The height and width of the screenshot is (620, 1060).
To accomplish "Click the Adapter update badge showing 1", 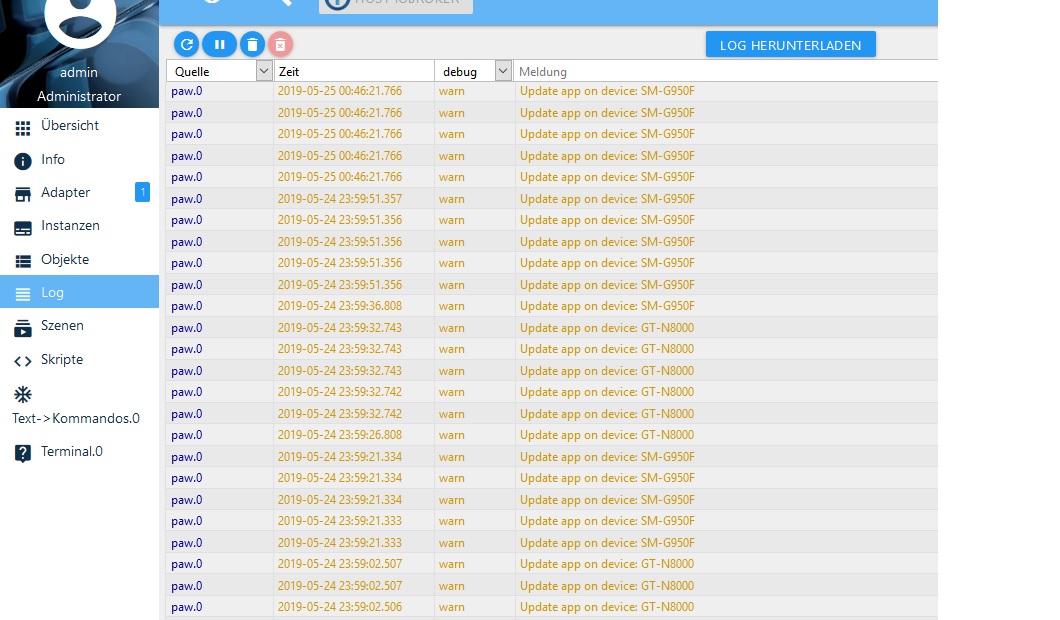I will click(143, 192).
